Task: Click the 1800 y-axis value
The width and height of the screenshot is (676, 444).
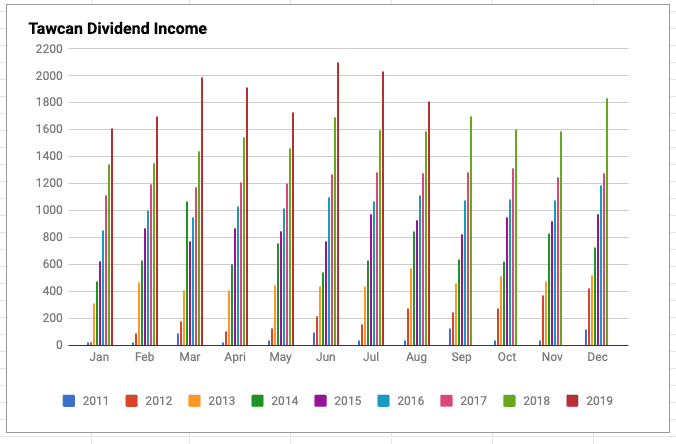Action: [49, 103]
